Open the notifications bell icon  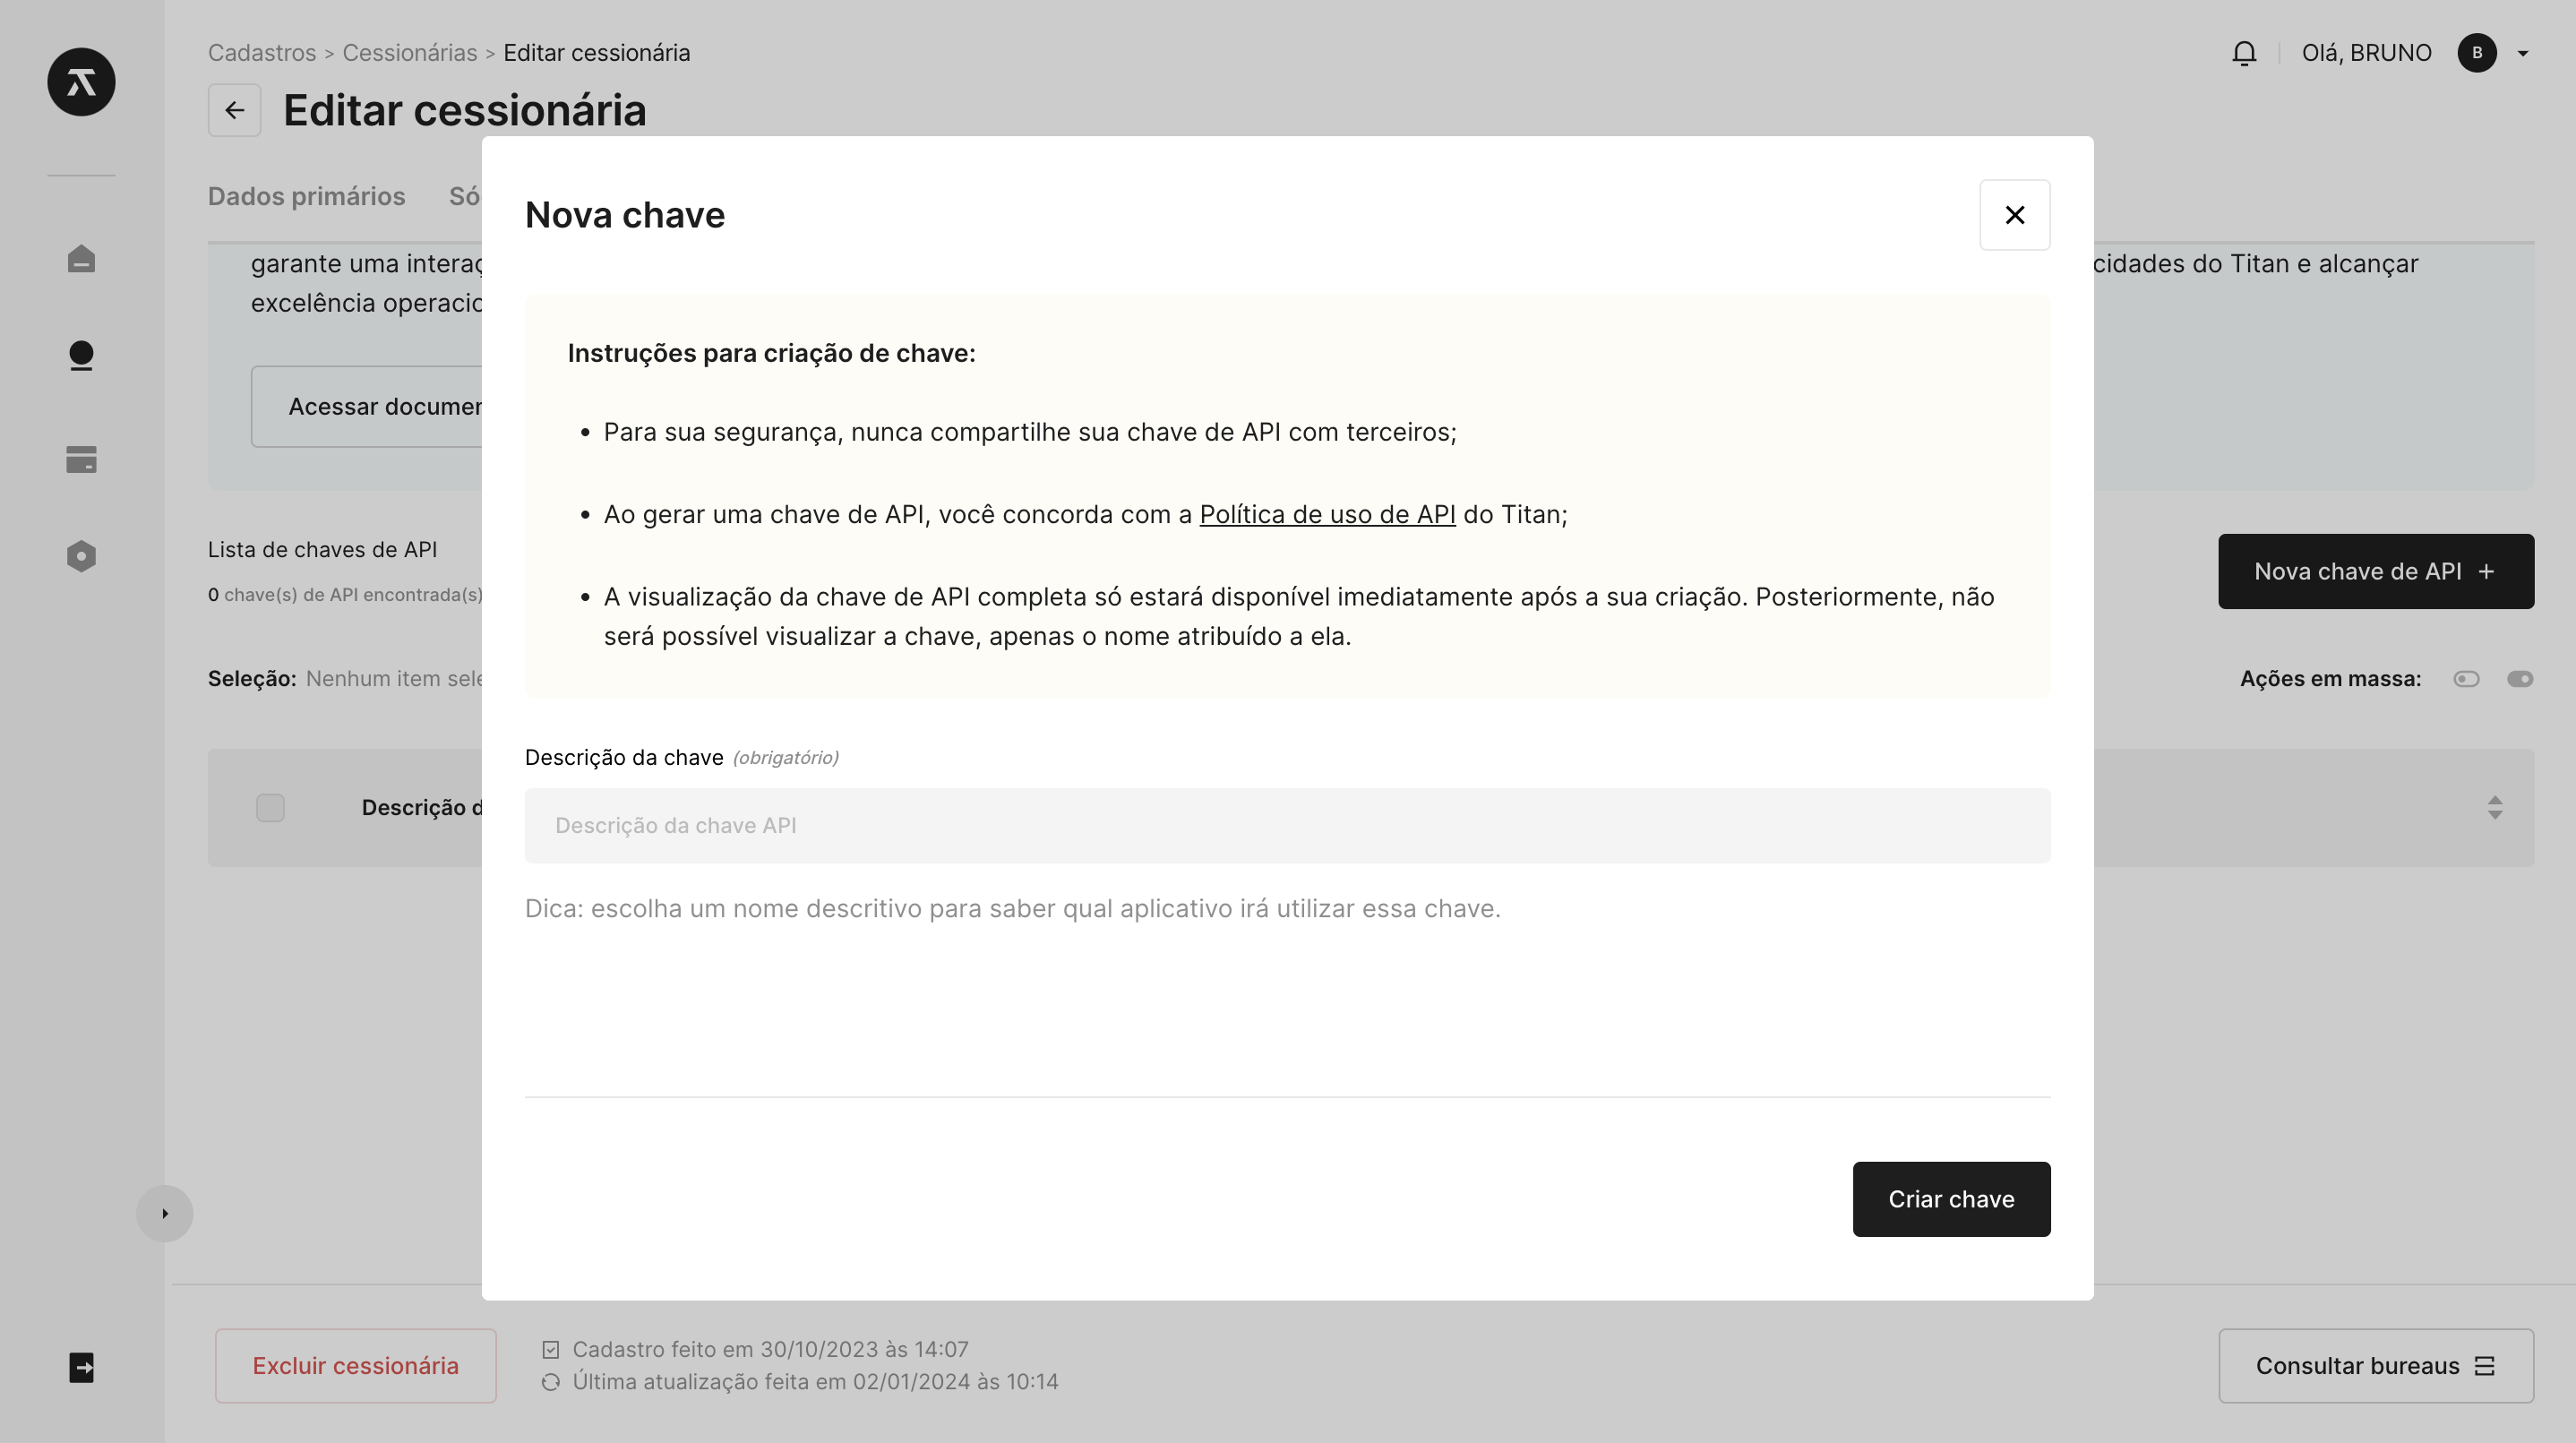[2244, 53]
